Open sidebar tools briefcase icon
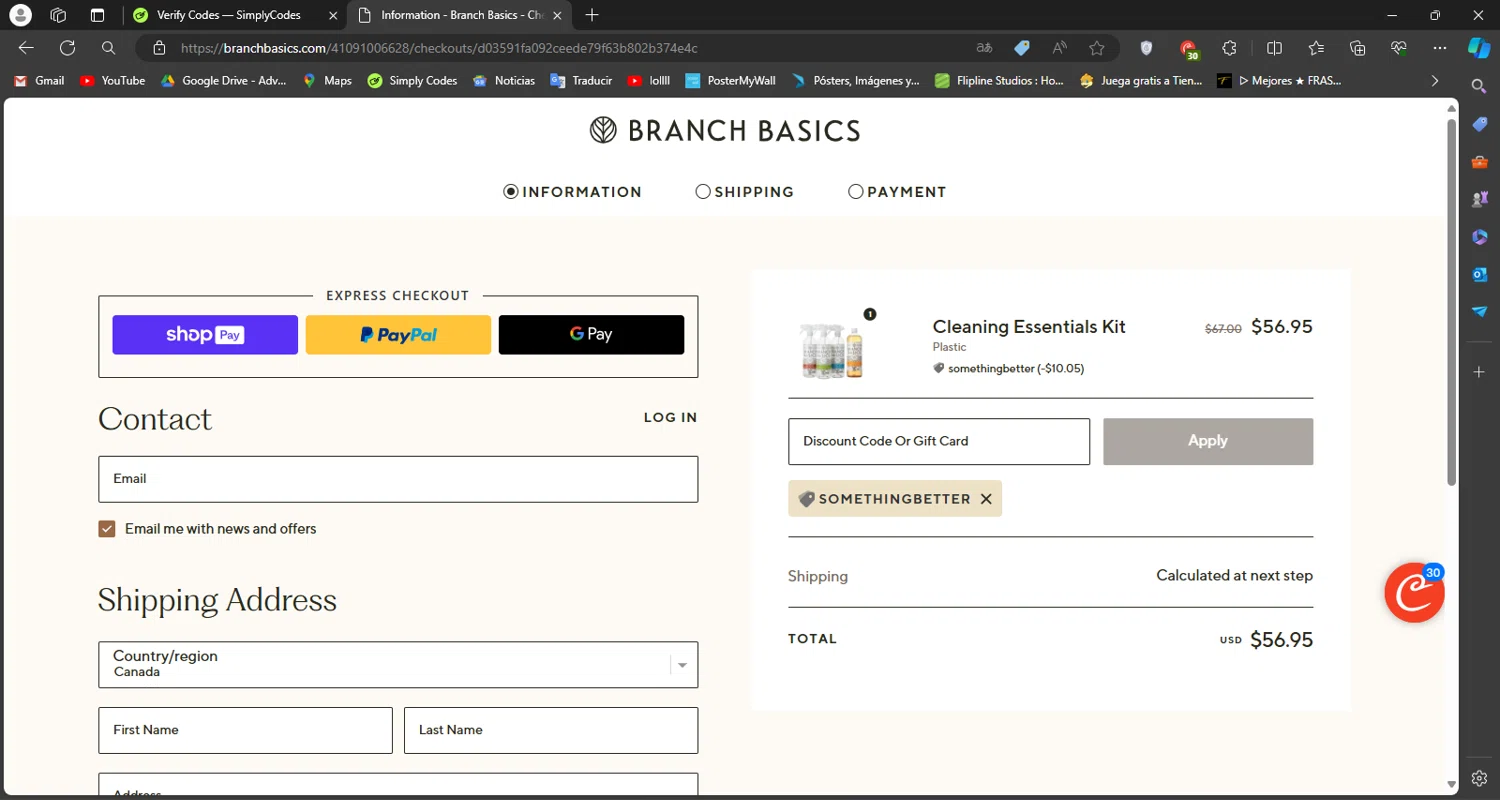 click(1479, 162)
